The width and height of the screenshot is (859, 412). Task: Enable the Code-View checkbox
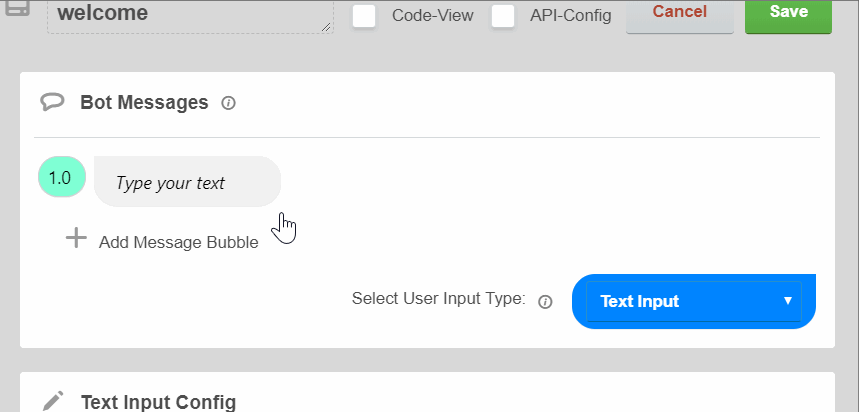tap(364, 15)
